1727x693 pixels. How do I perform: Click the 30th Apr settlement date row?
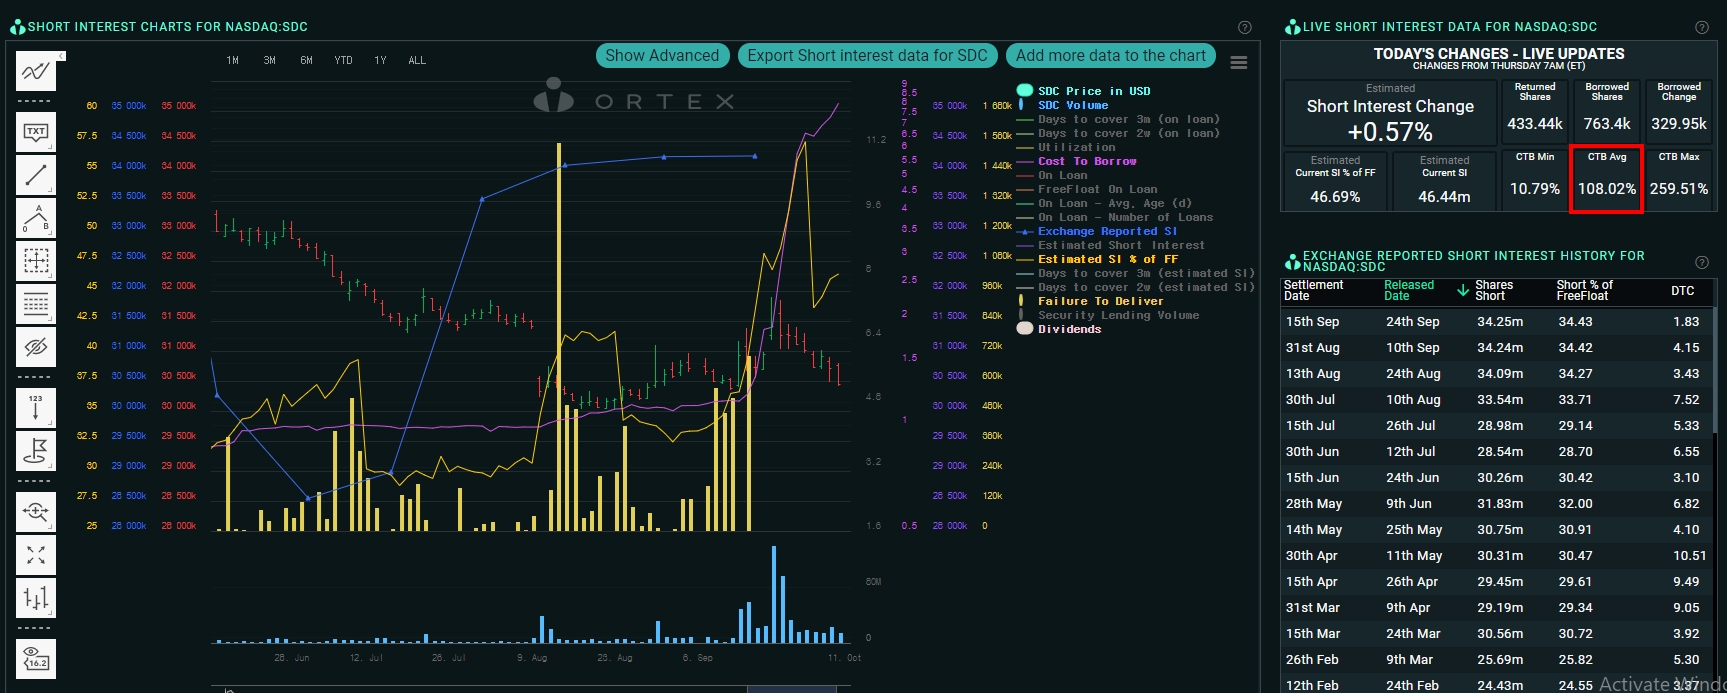pos(1497,556)
